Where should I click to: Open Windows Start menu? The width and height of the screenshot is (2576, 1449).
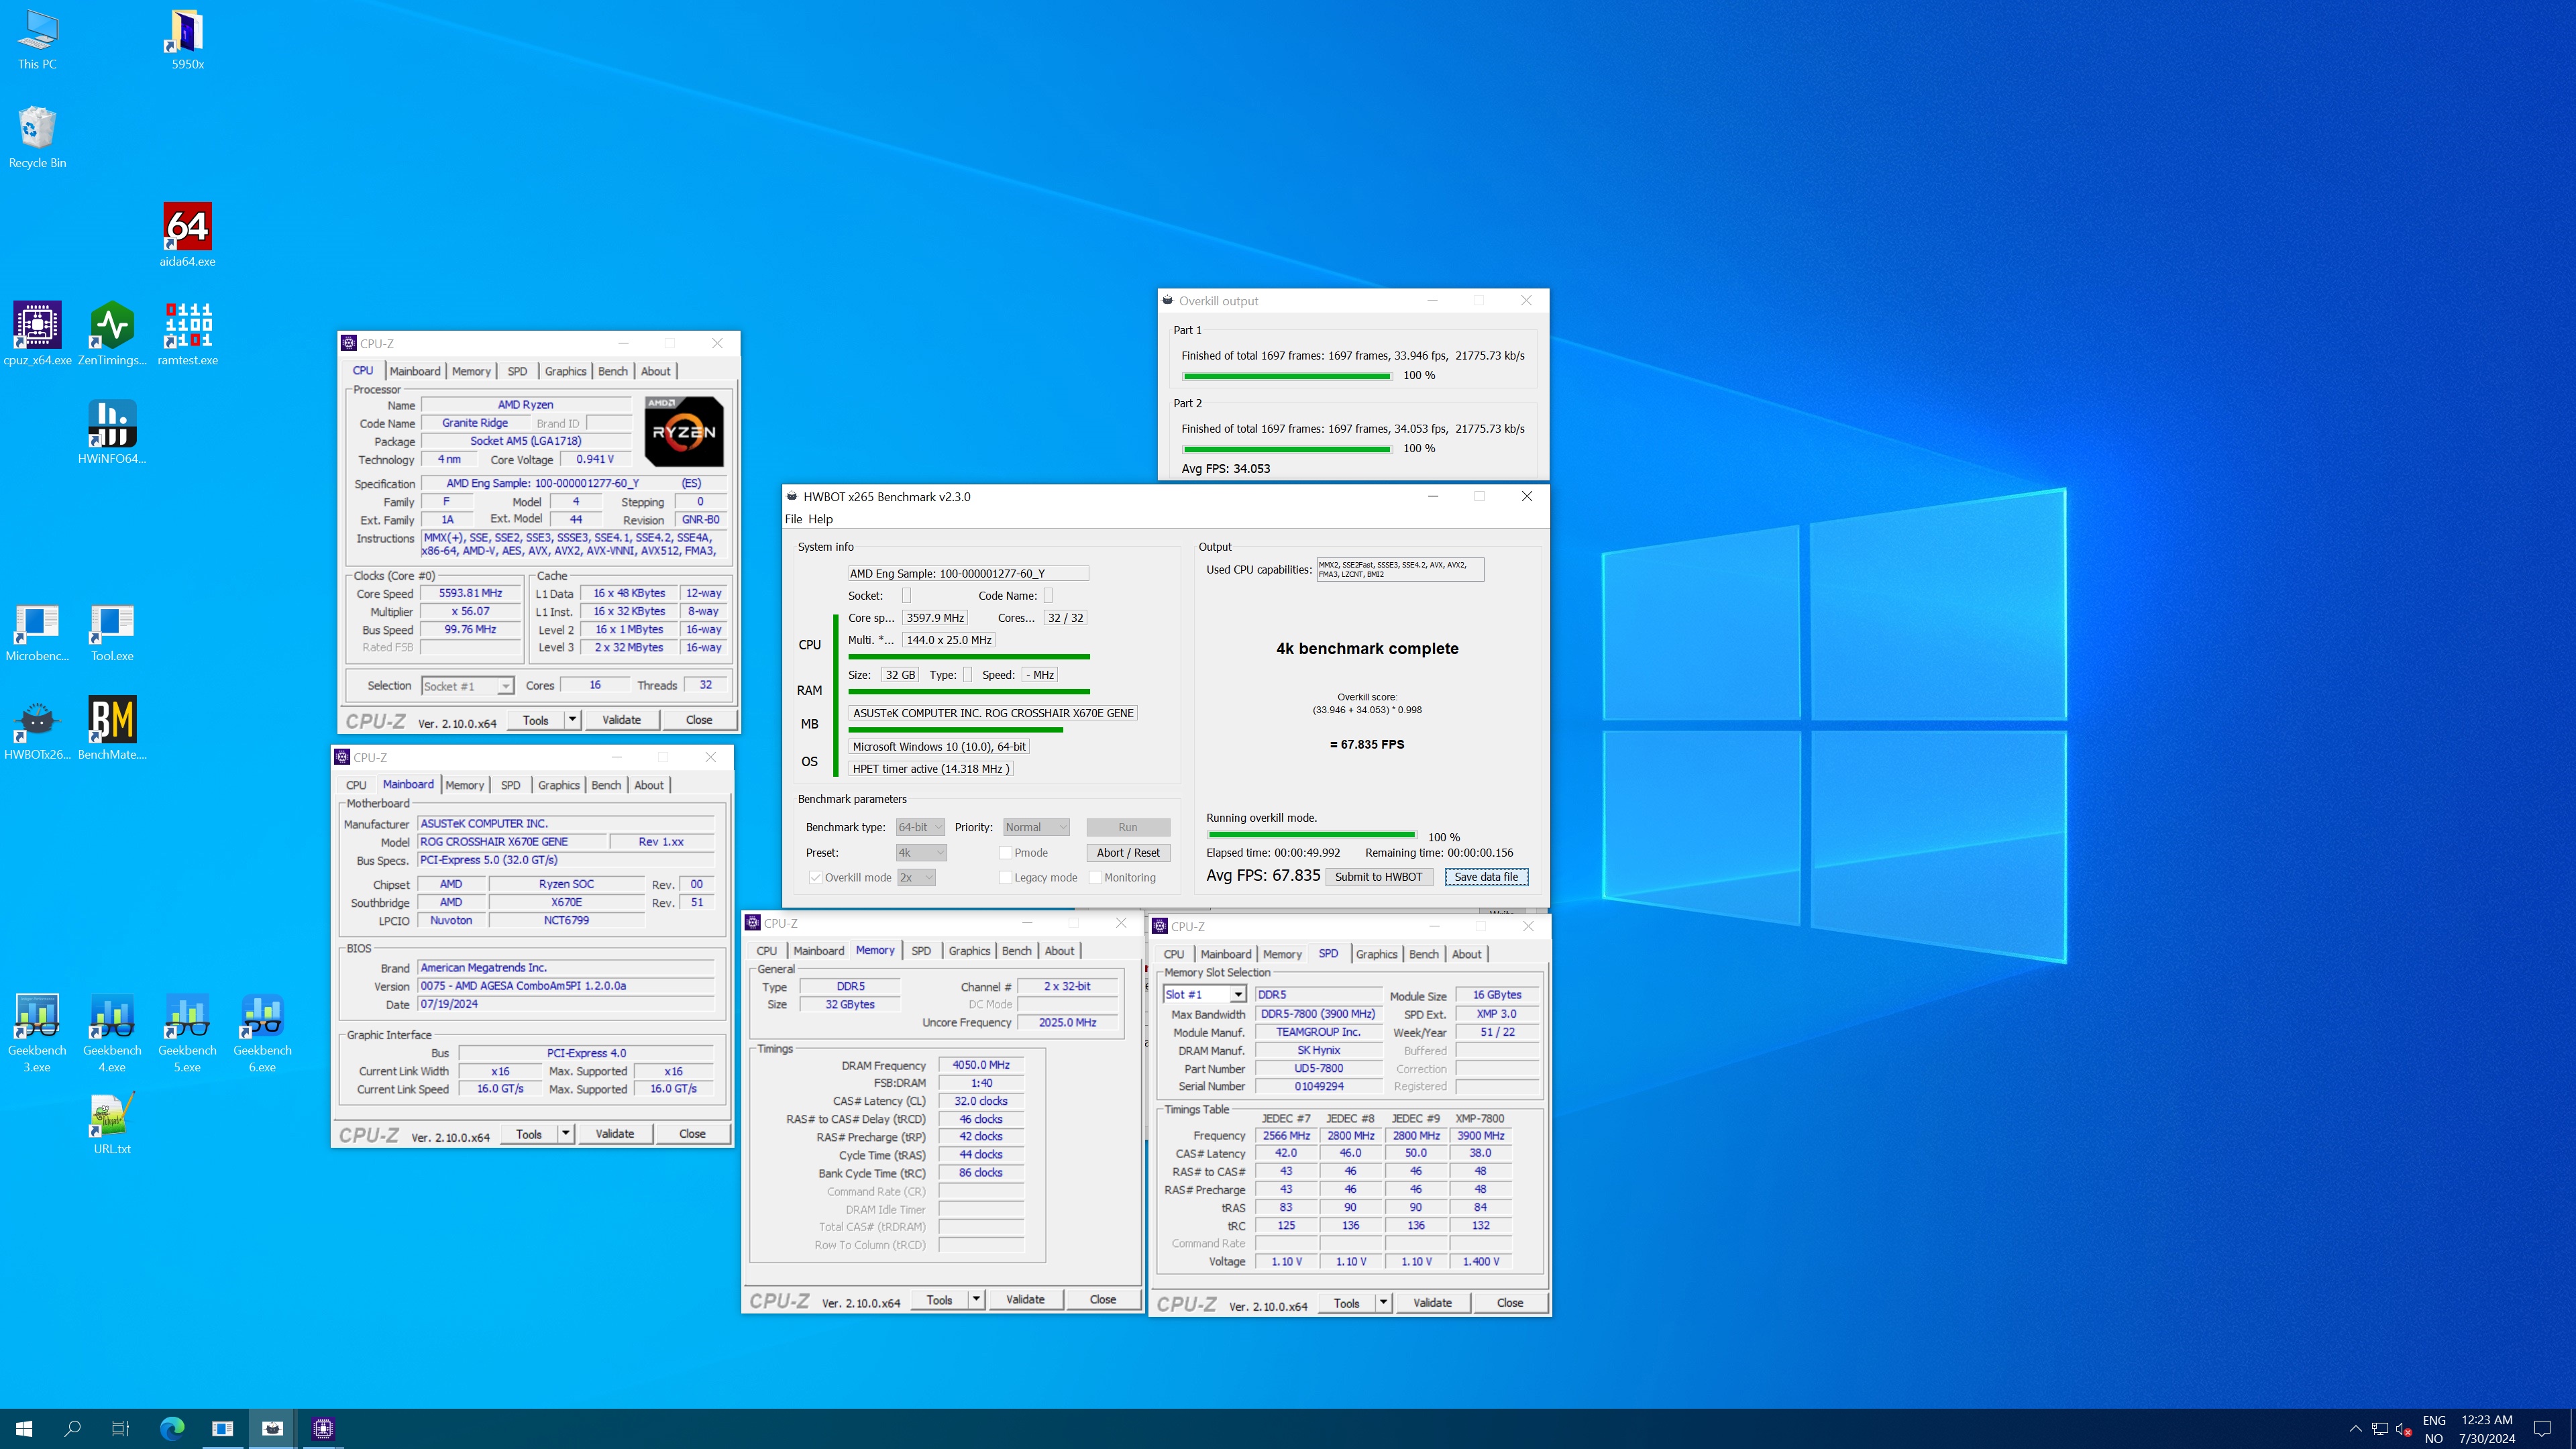click(x=24, y=1428)
